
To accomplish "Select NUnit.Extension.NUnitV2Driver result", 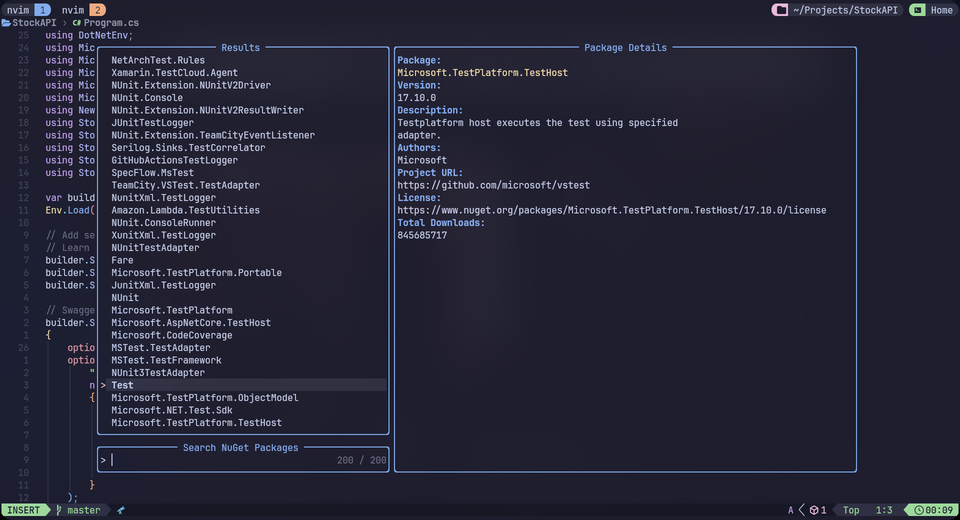I will click(191, 85).
